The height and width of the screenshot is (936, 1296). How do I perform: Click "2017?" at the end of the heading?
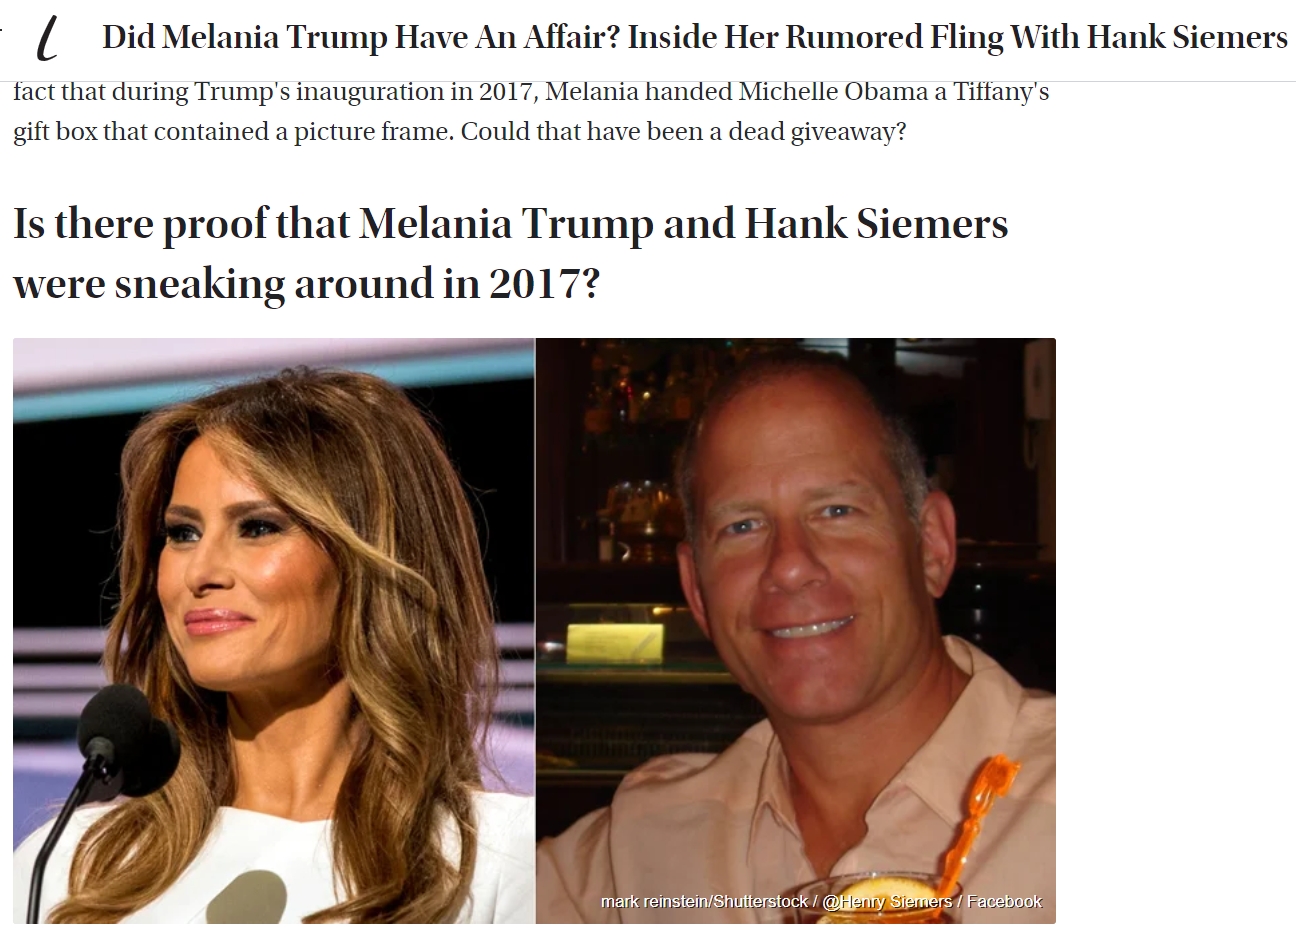point(544,284)
